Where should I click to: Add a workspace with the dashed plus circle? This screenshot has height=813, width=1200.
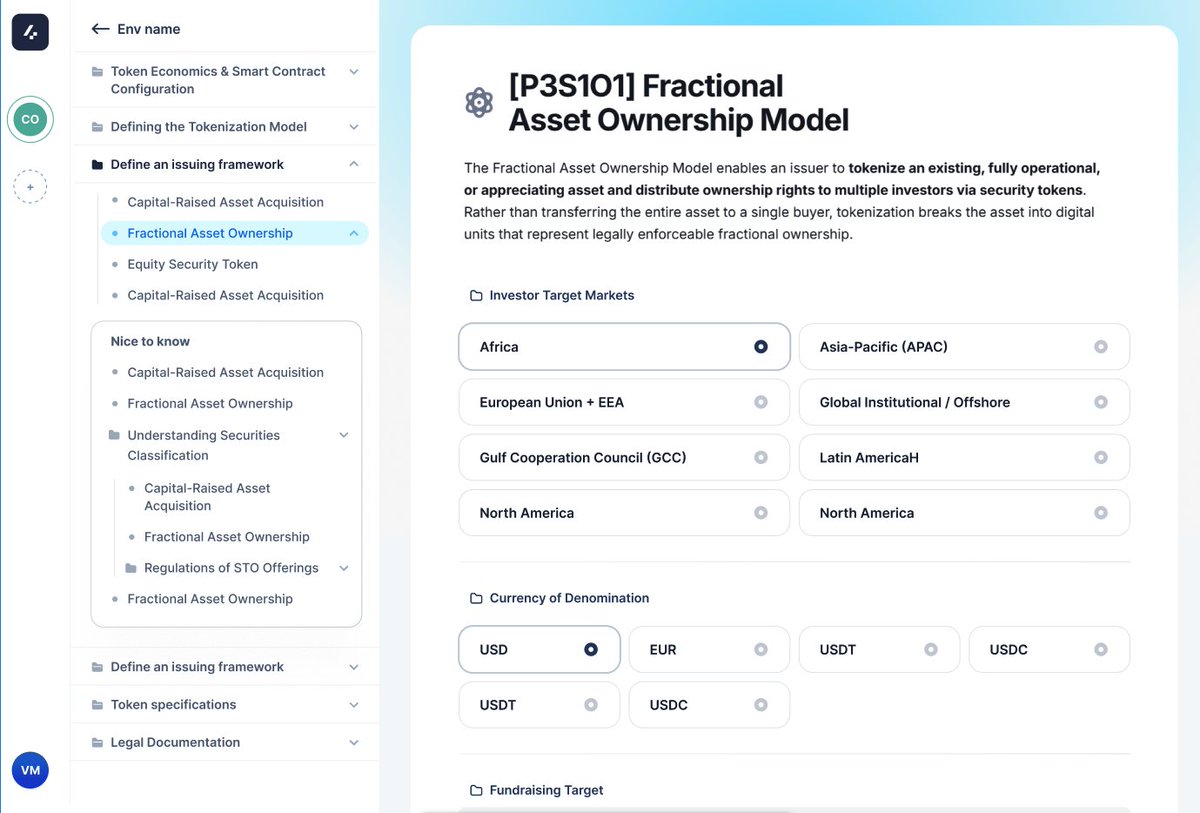click(30, 186)
